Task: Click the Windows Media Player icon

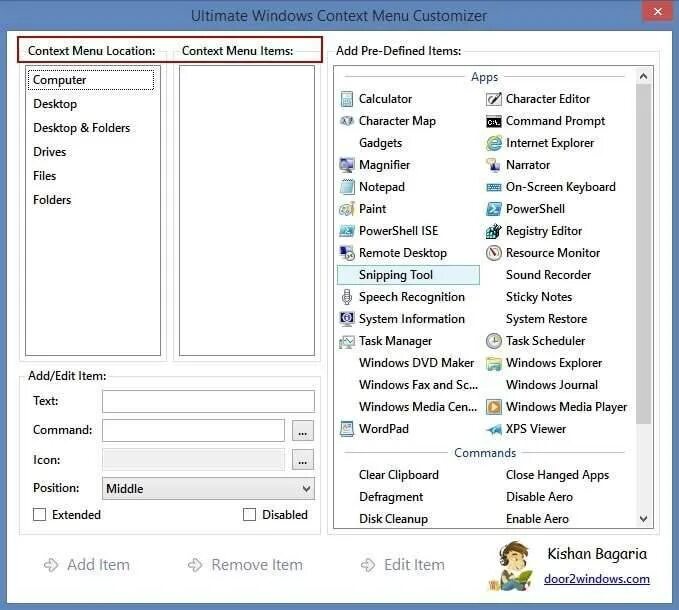Action: [494, 407]
